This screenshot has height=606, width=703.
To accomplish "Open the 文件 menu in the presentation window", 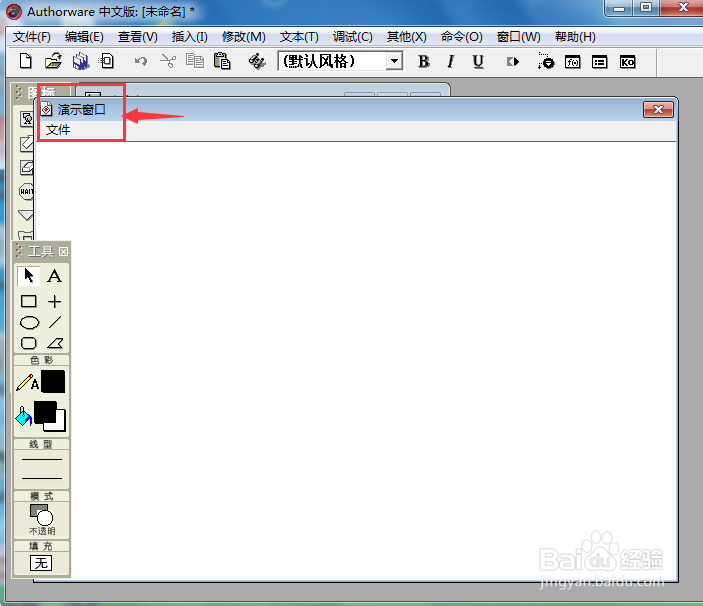I will click(x=58, y=130).
